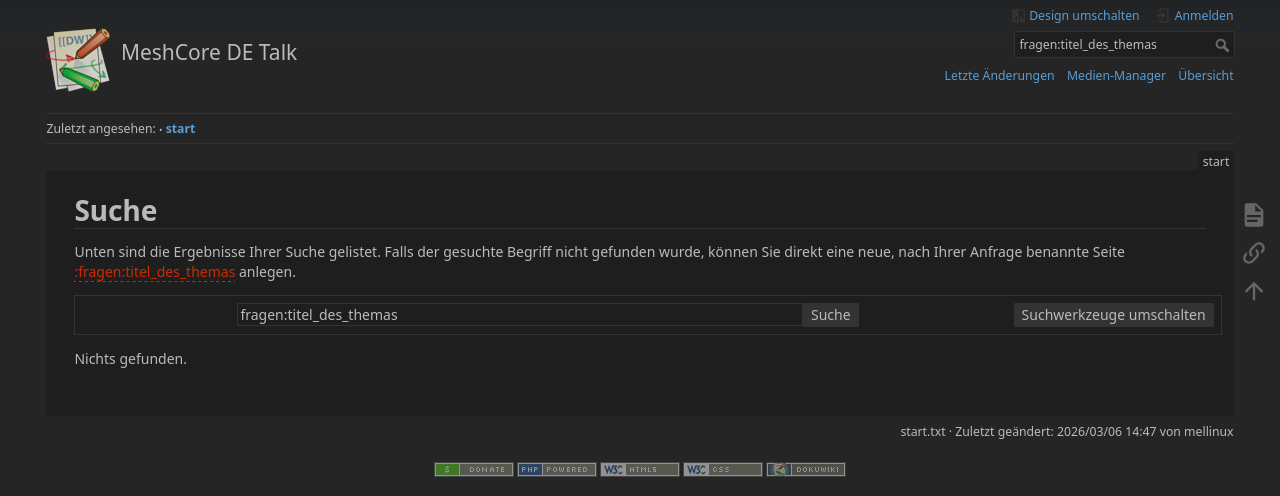This screenshot has width=1280, height=496.
Task: Click the Anmelden login link
Action: click(1203, 16)
